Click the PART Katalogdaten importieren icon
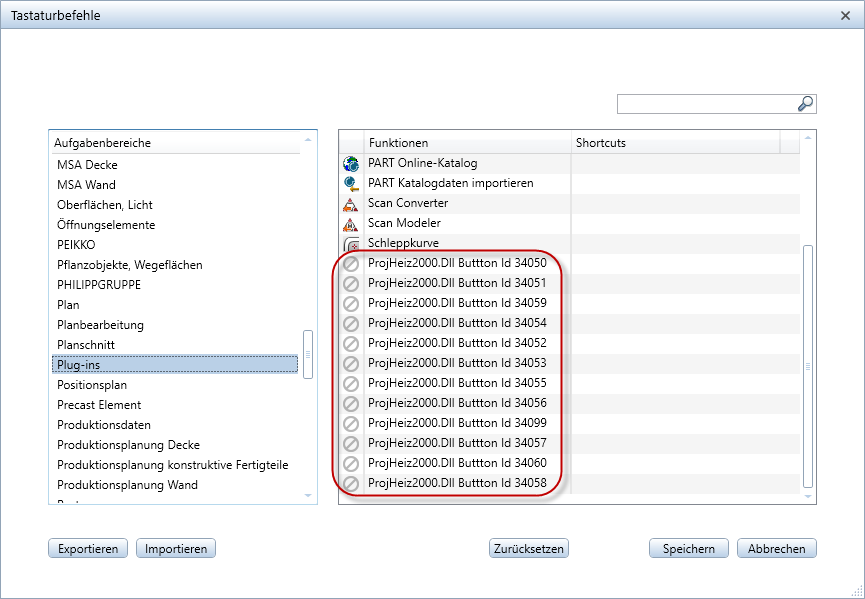Image resolution: width=865 pixels, height=599 pixels. tap(351, 183)
